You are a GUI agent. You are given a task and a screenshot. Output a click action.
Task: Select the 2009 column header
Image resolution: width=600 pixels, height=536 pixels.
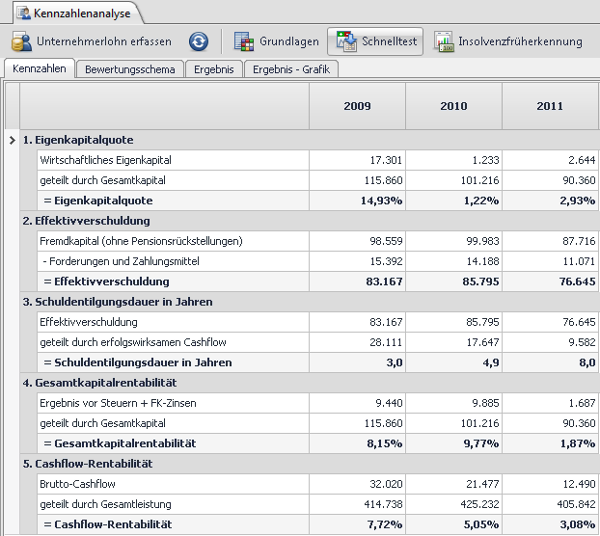(357, 106)
